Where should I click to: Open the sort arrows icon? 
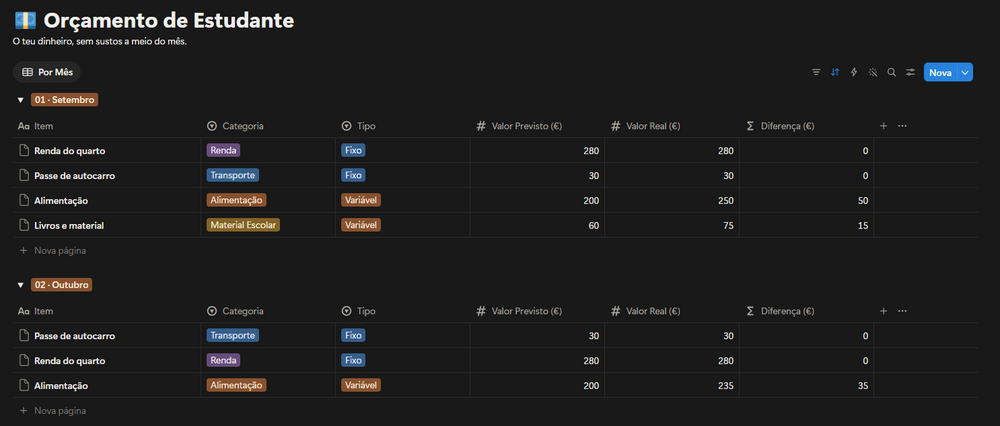tap(835, 73)
